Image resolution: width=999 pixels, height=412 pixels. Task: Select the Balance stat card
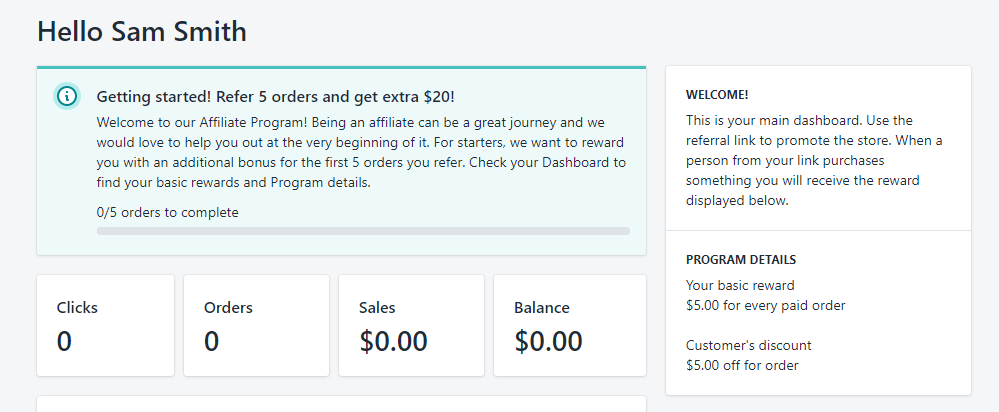[x=570, y=325]
